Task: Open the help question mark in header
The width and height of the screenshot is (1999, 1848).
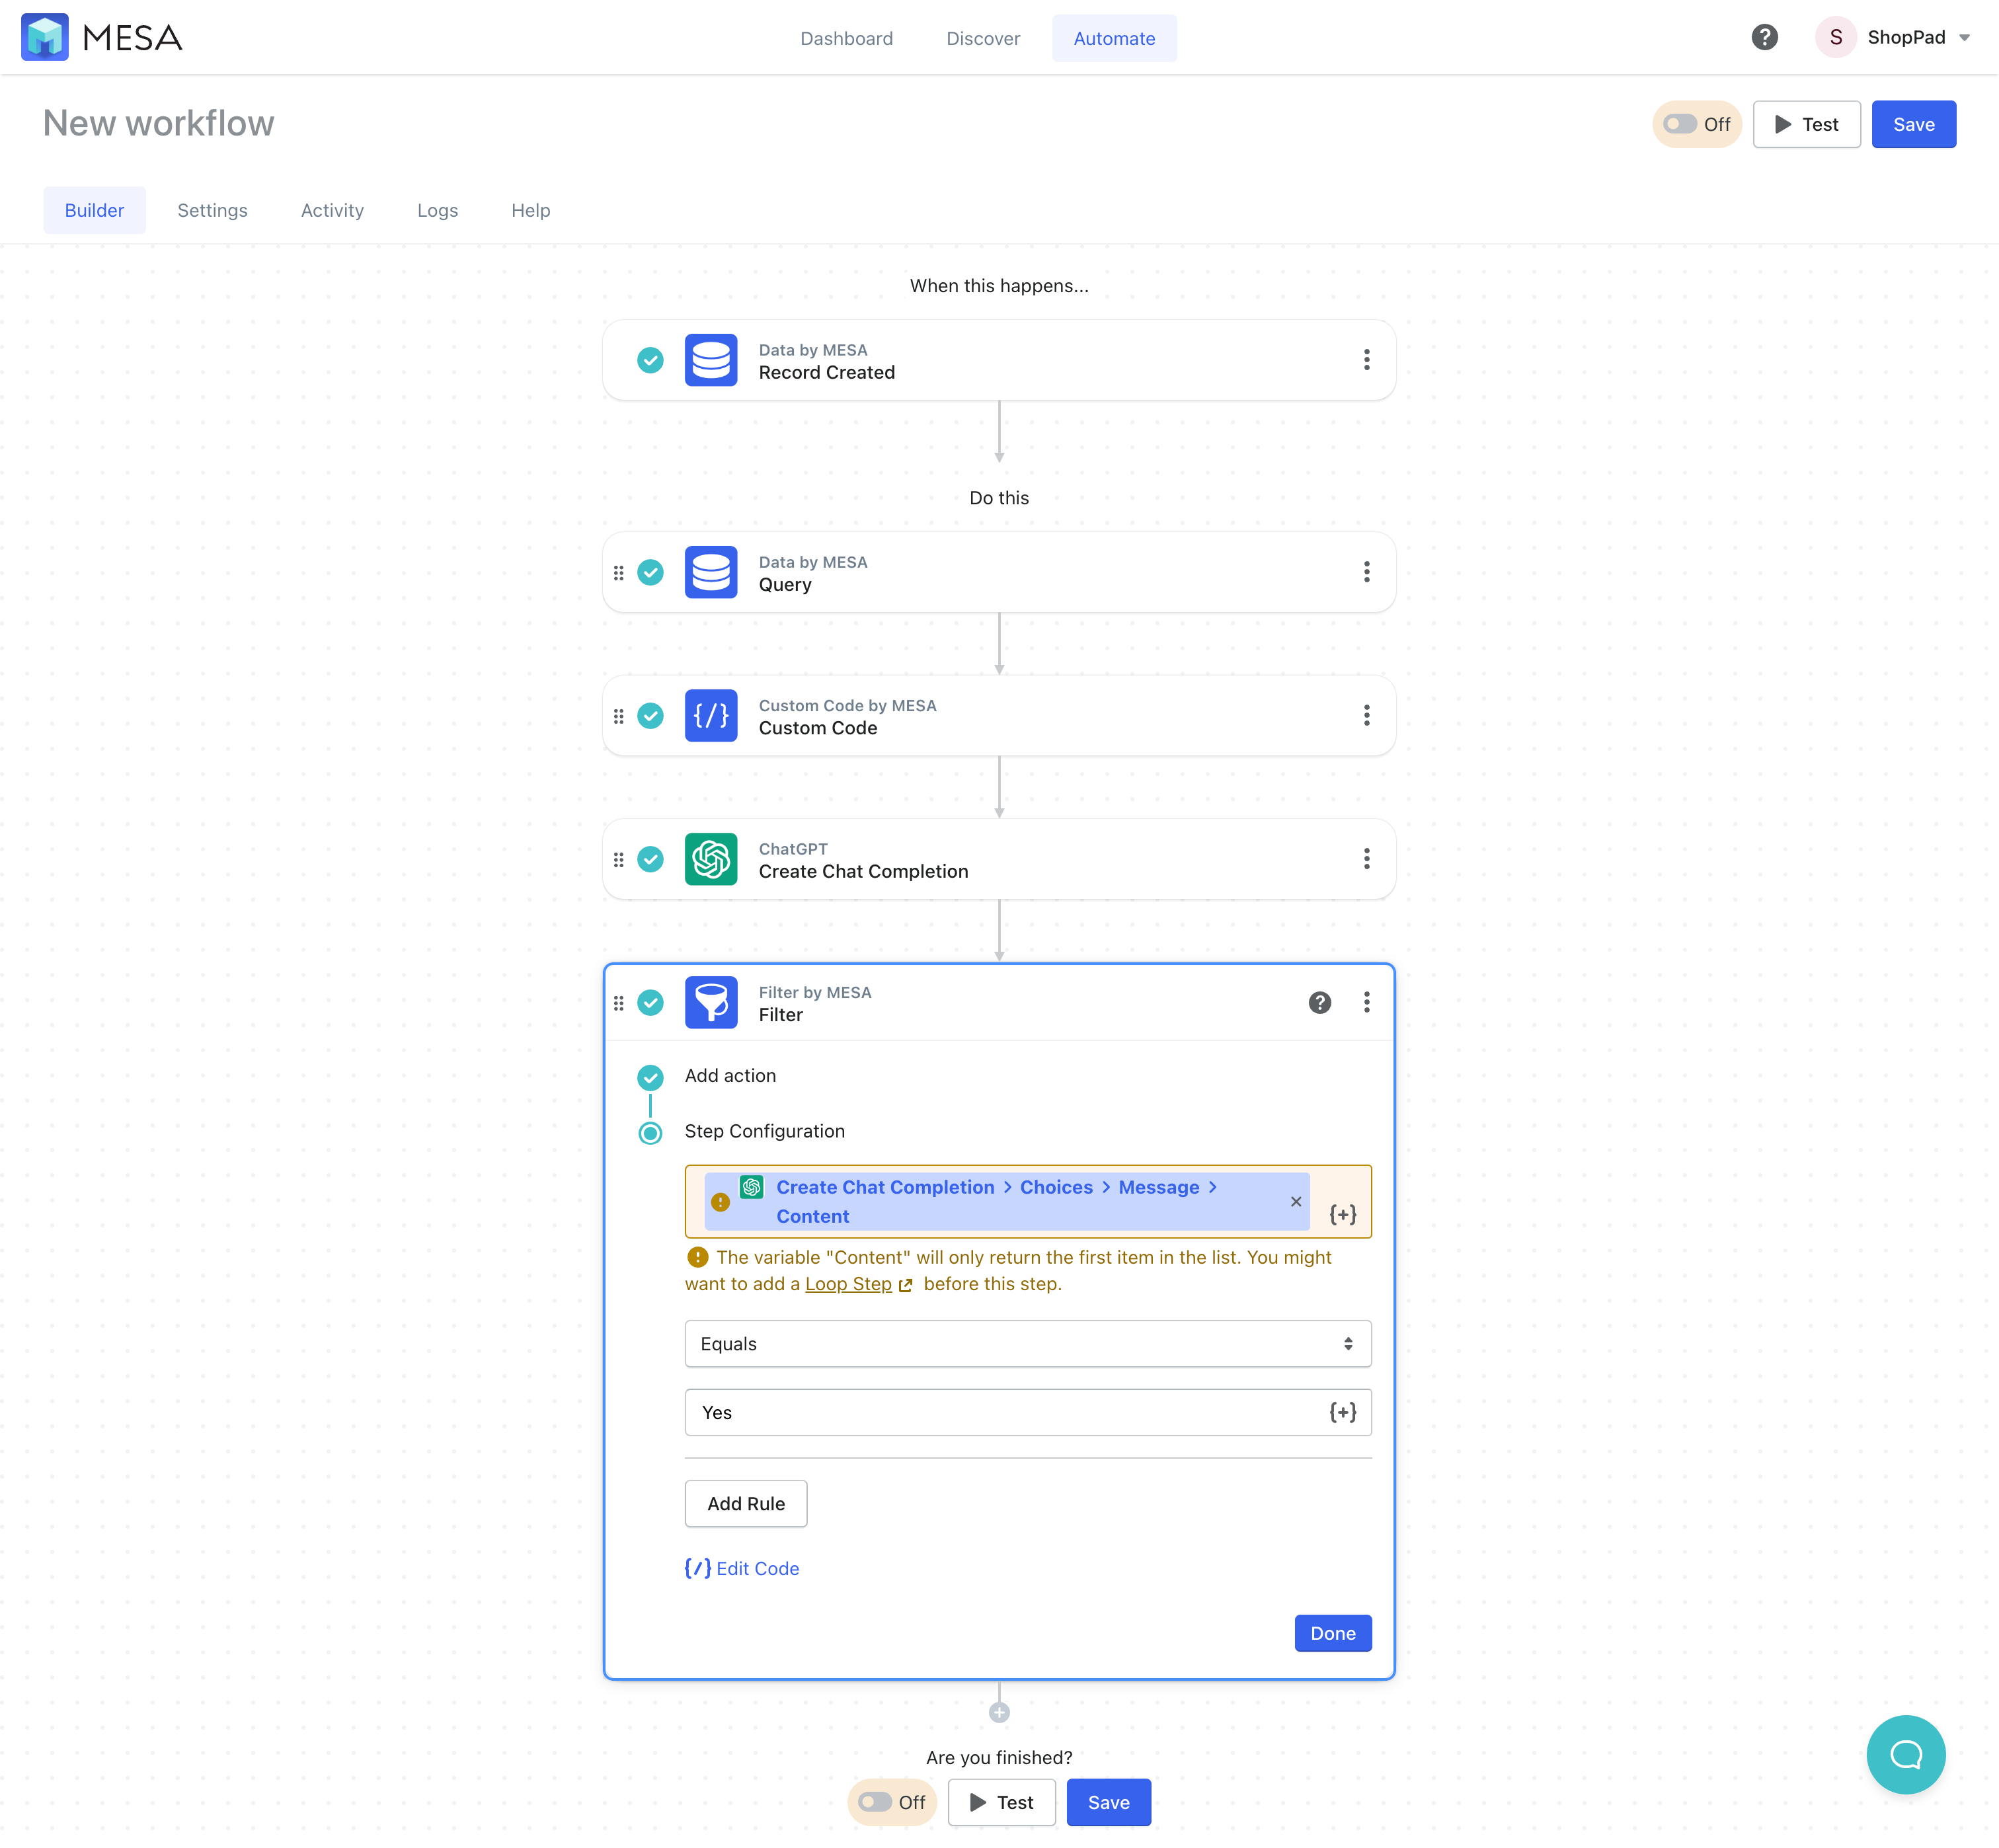Action: pyautogui.click(x=1764, y=37)
